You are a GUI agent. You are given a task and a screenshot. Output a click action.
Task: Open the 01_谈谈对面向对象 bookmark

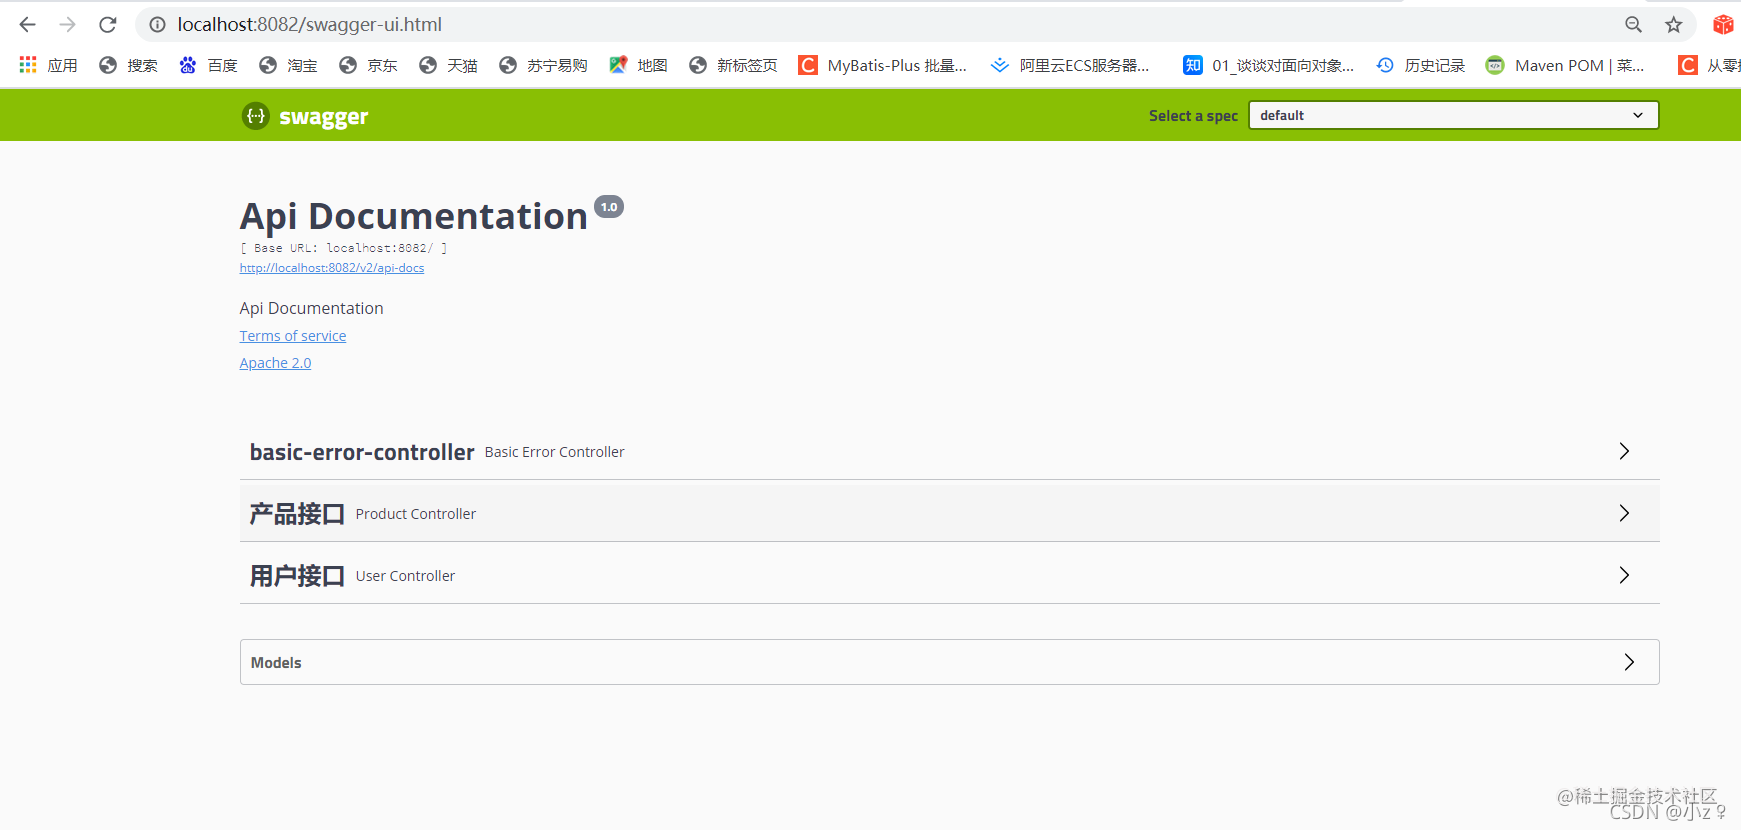pyautogui.click(x=1268, y=65)
